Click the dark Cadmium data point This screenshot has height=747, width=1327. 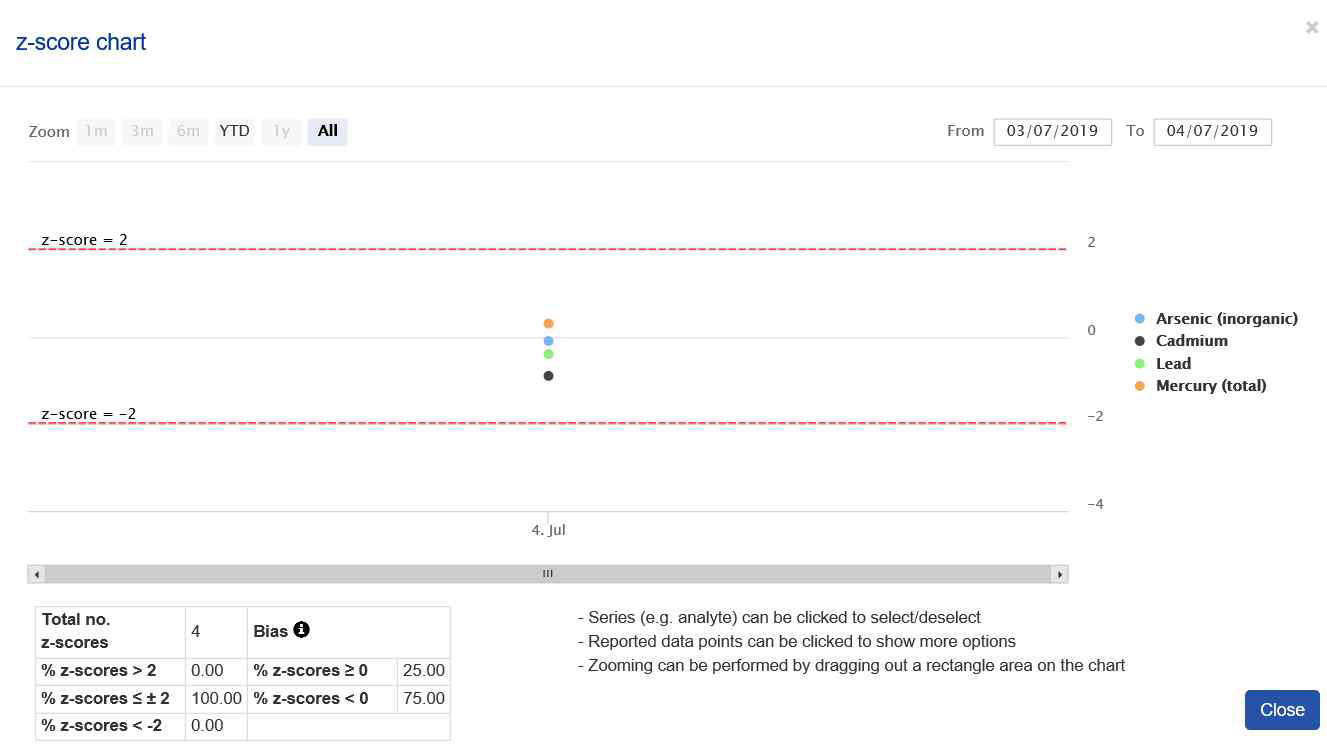pos(548,376)
